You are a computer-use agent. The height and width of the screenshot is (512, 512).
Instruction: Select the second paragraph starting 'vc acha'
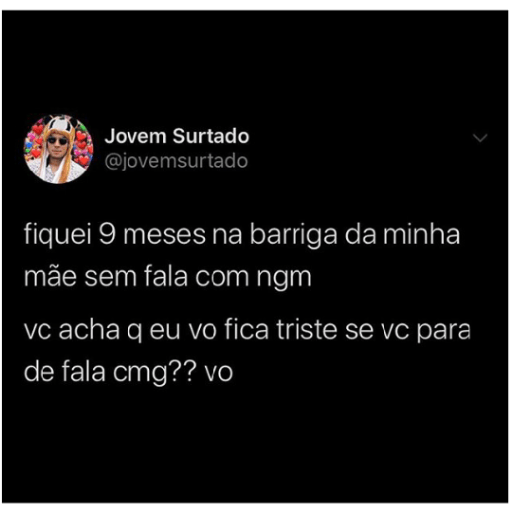247,351
